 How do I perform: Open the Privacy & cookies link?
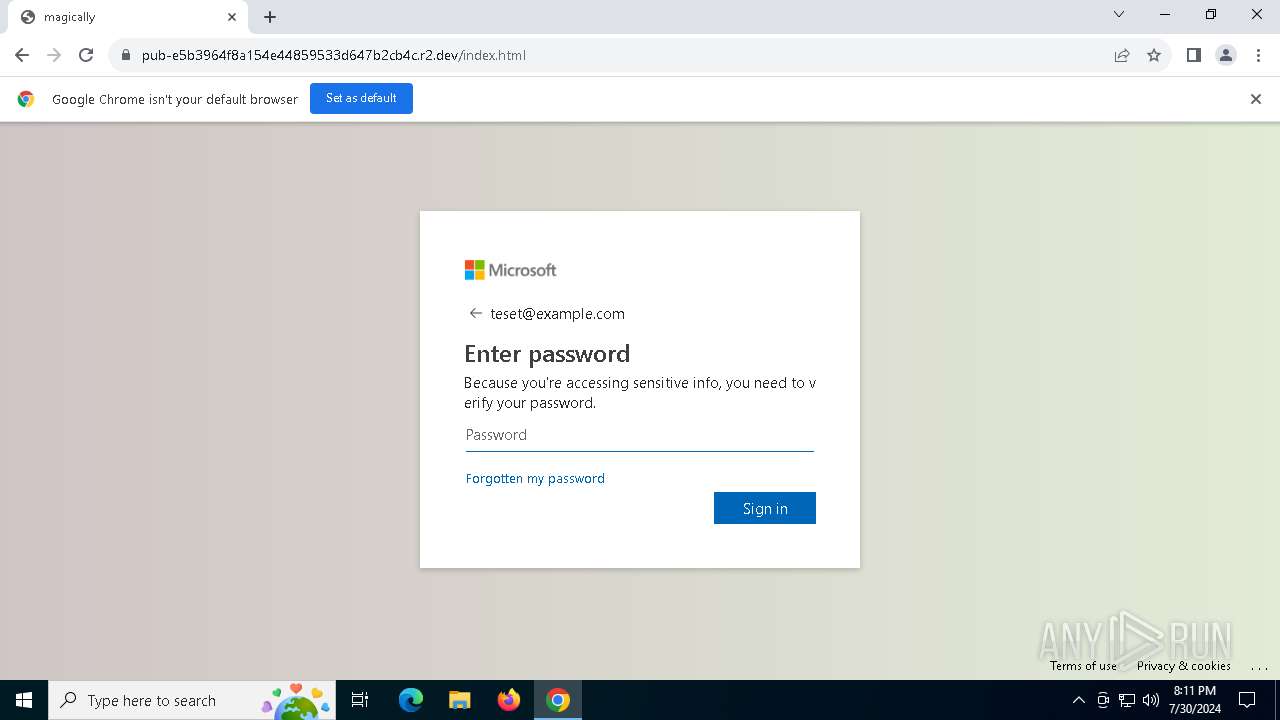click(1184, 666)
